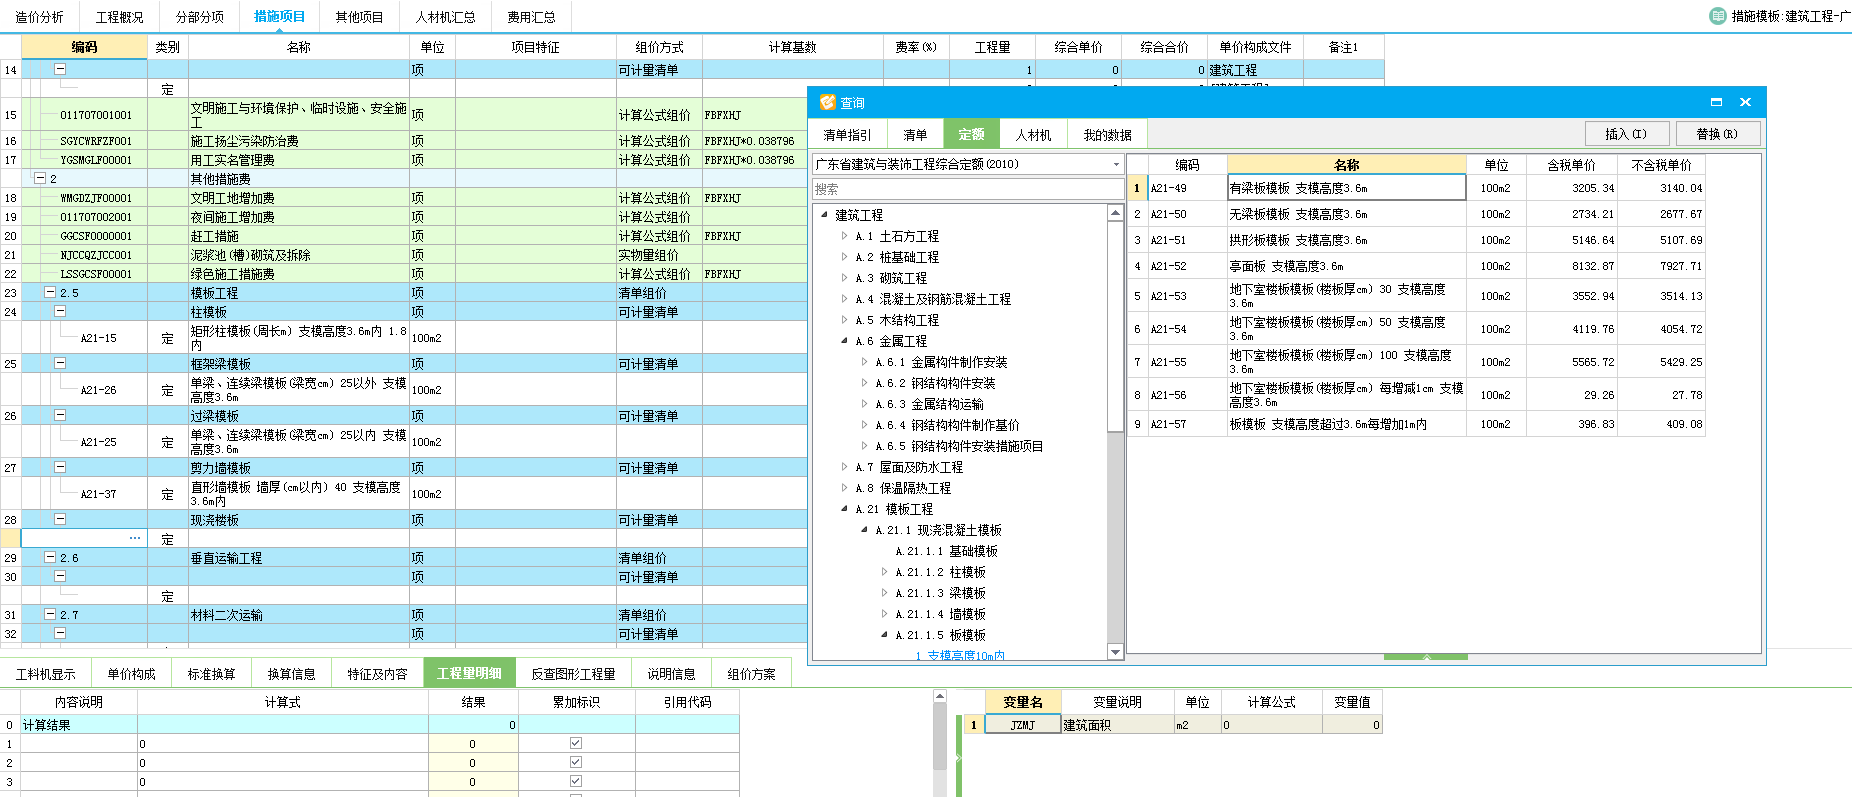Click the 含税单价 column header
1852x797 pixels.
pyautogui.click(x=1571, y=165)
